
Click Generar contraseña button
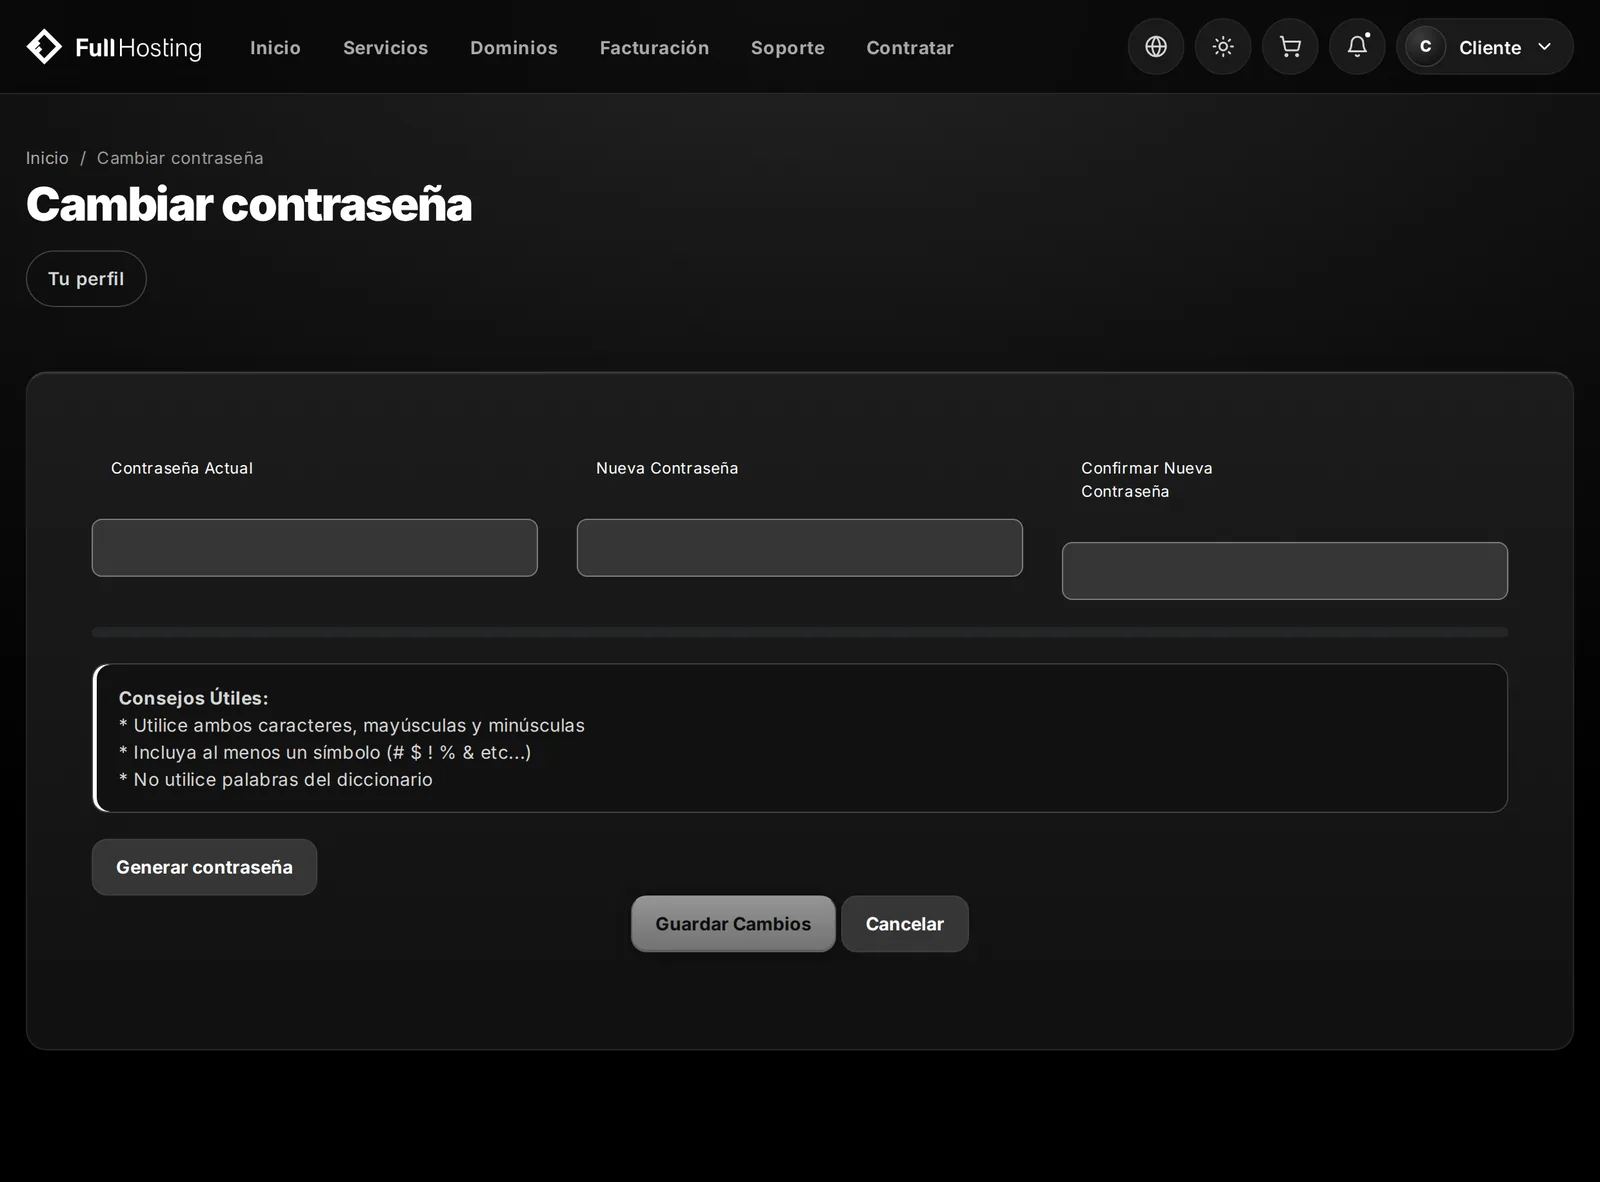[204, 867]
